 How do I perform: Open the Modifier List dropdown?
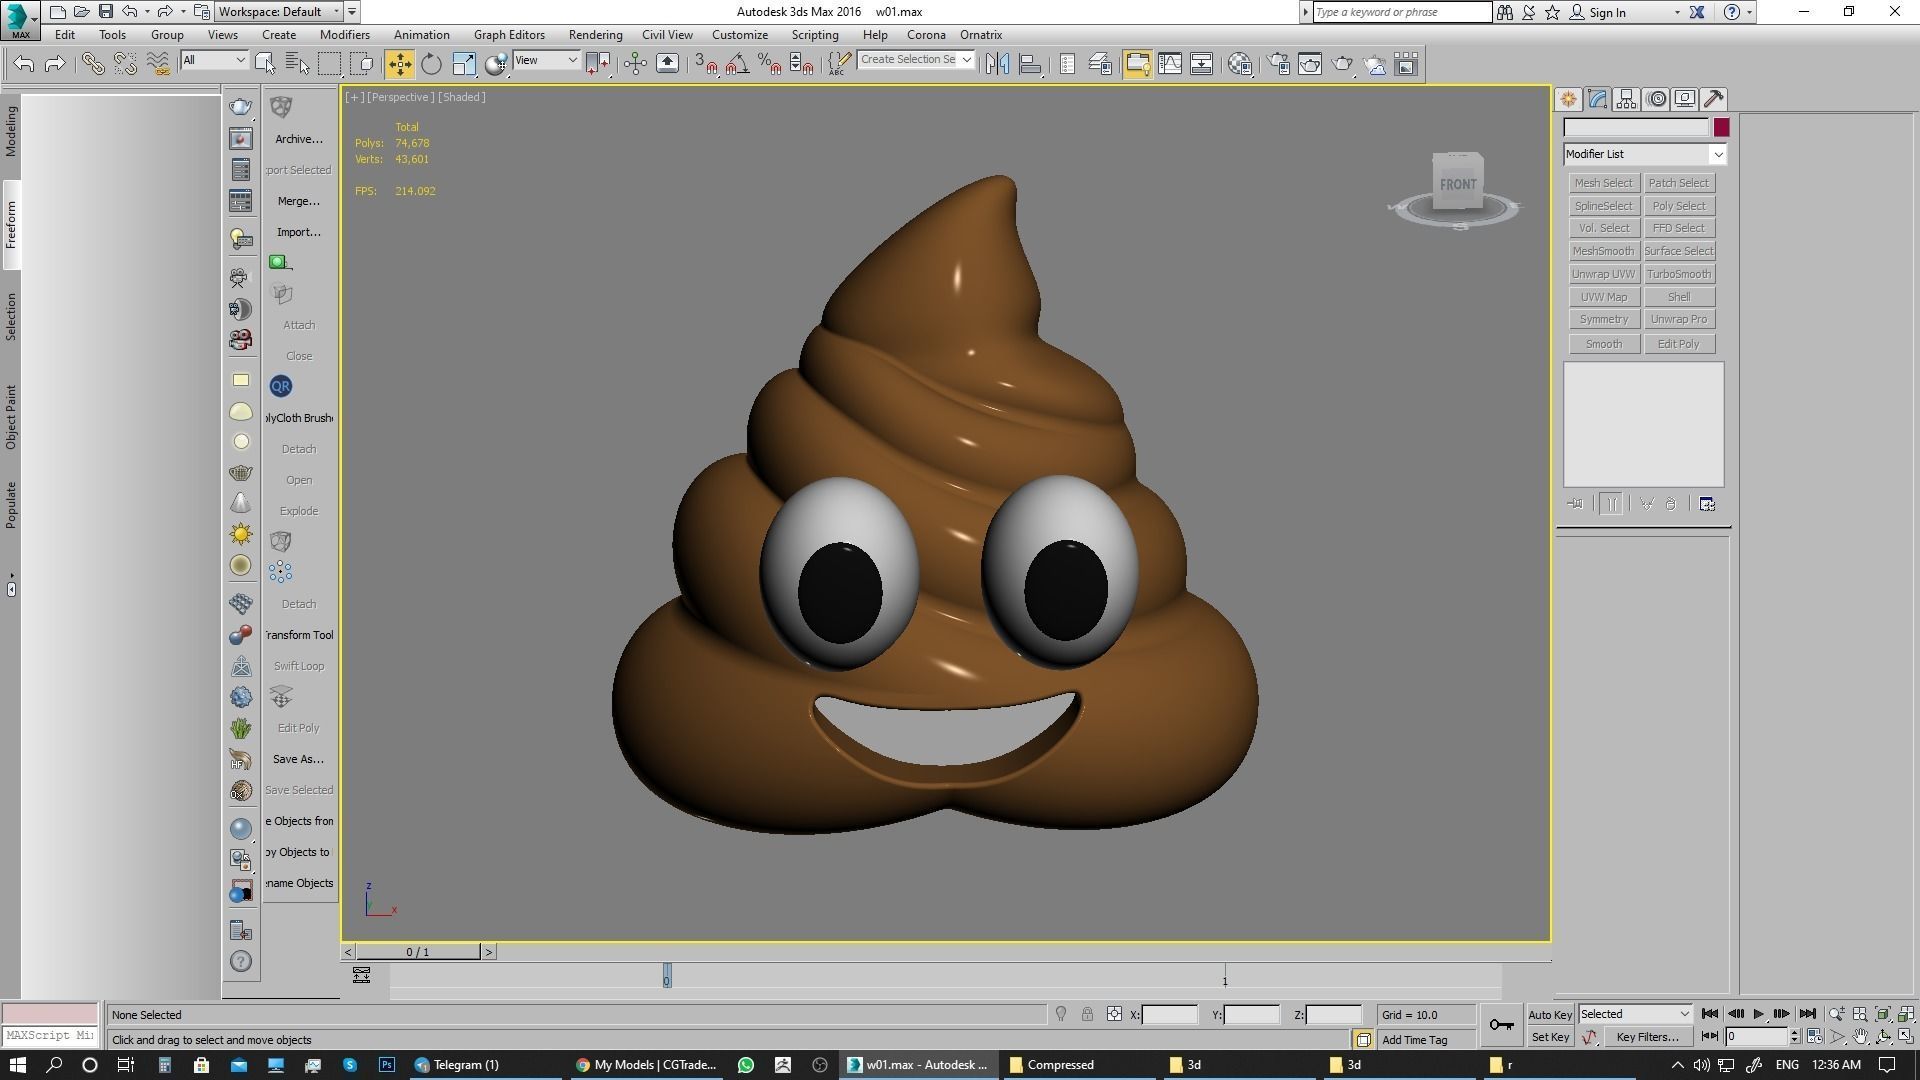coord(1645,154)
